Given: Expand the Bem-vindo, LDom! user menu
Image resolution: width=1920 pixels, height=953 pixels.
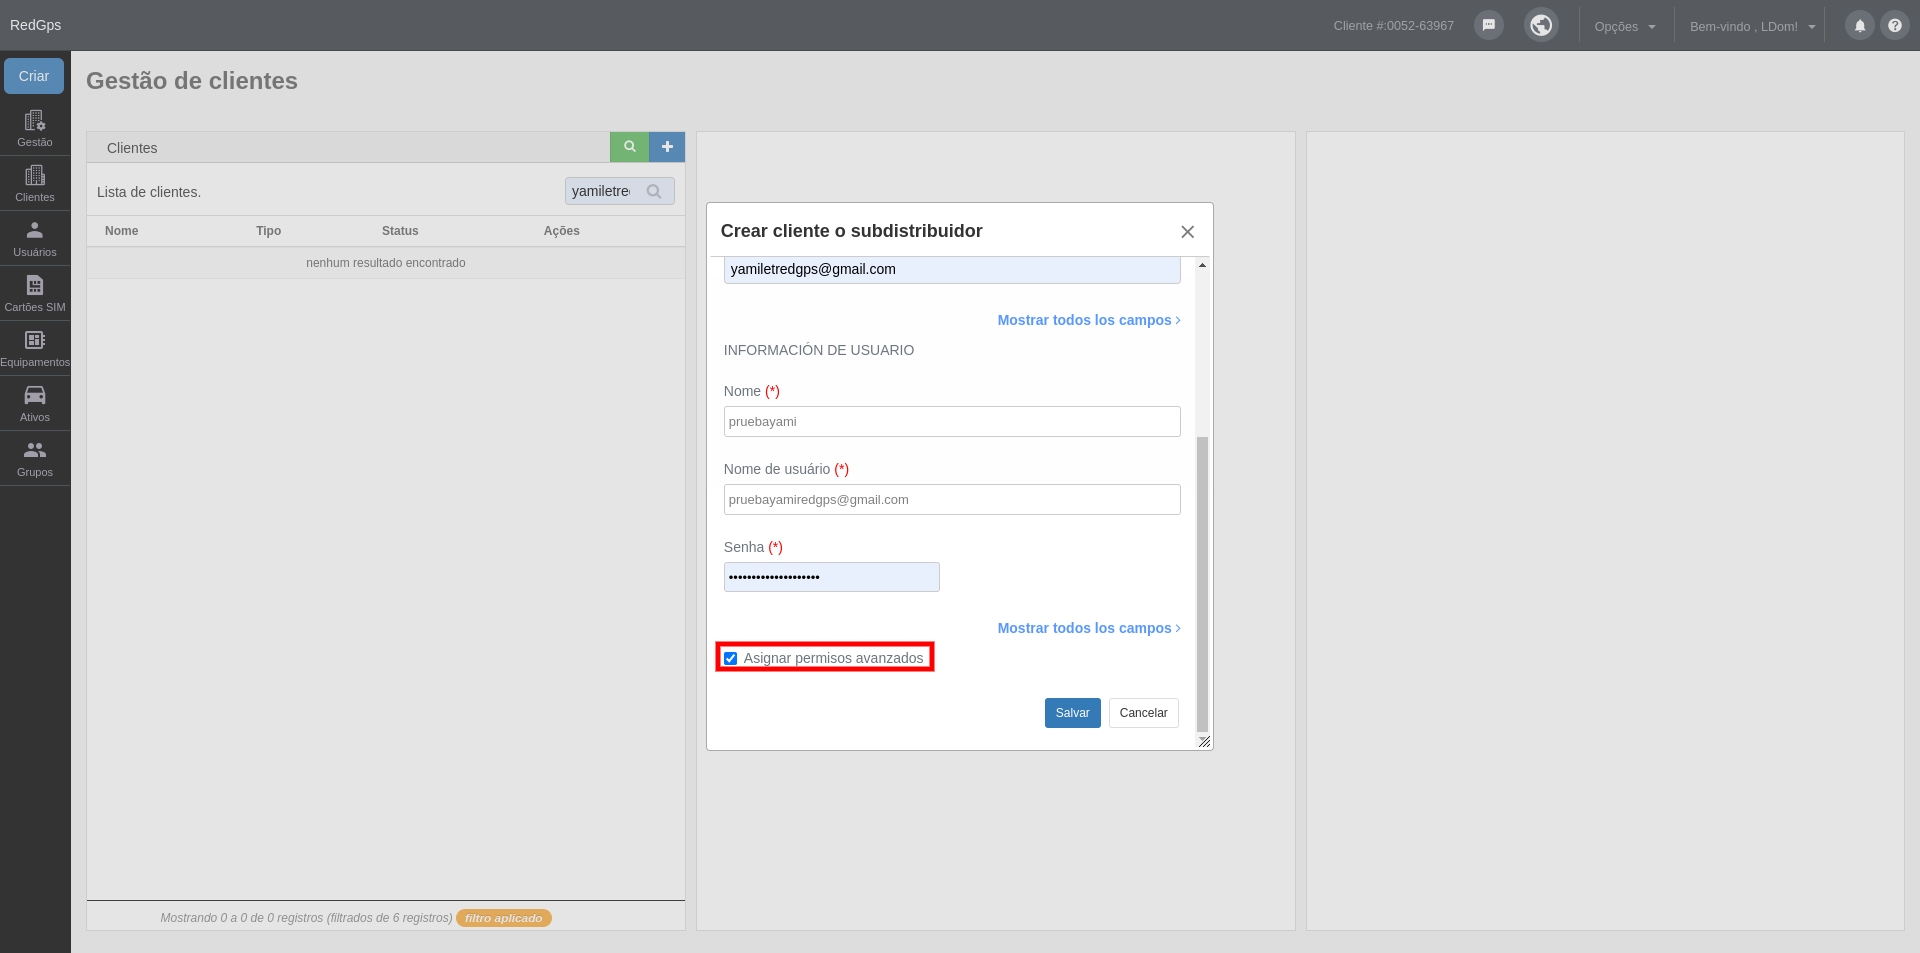Looking at the screenshot, I should (x=1752, y=26).
